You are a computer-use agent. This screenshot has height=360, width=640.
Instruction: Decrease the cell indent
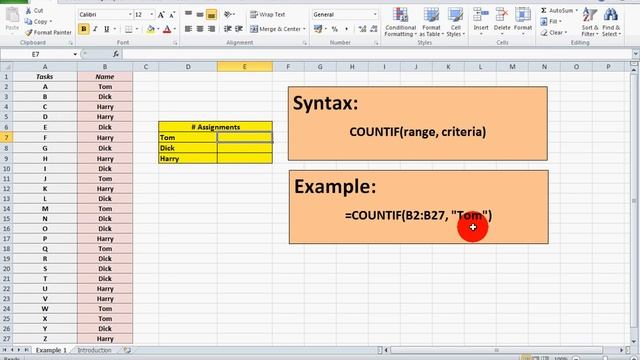coord(228,29)
